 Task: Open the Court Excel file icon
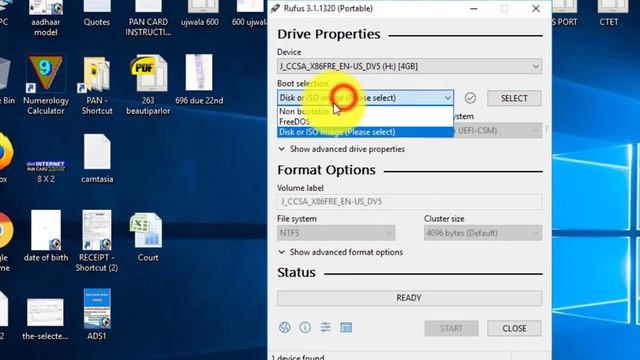pos(147,237)
